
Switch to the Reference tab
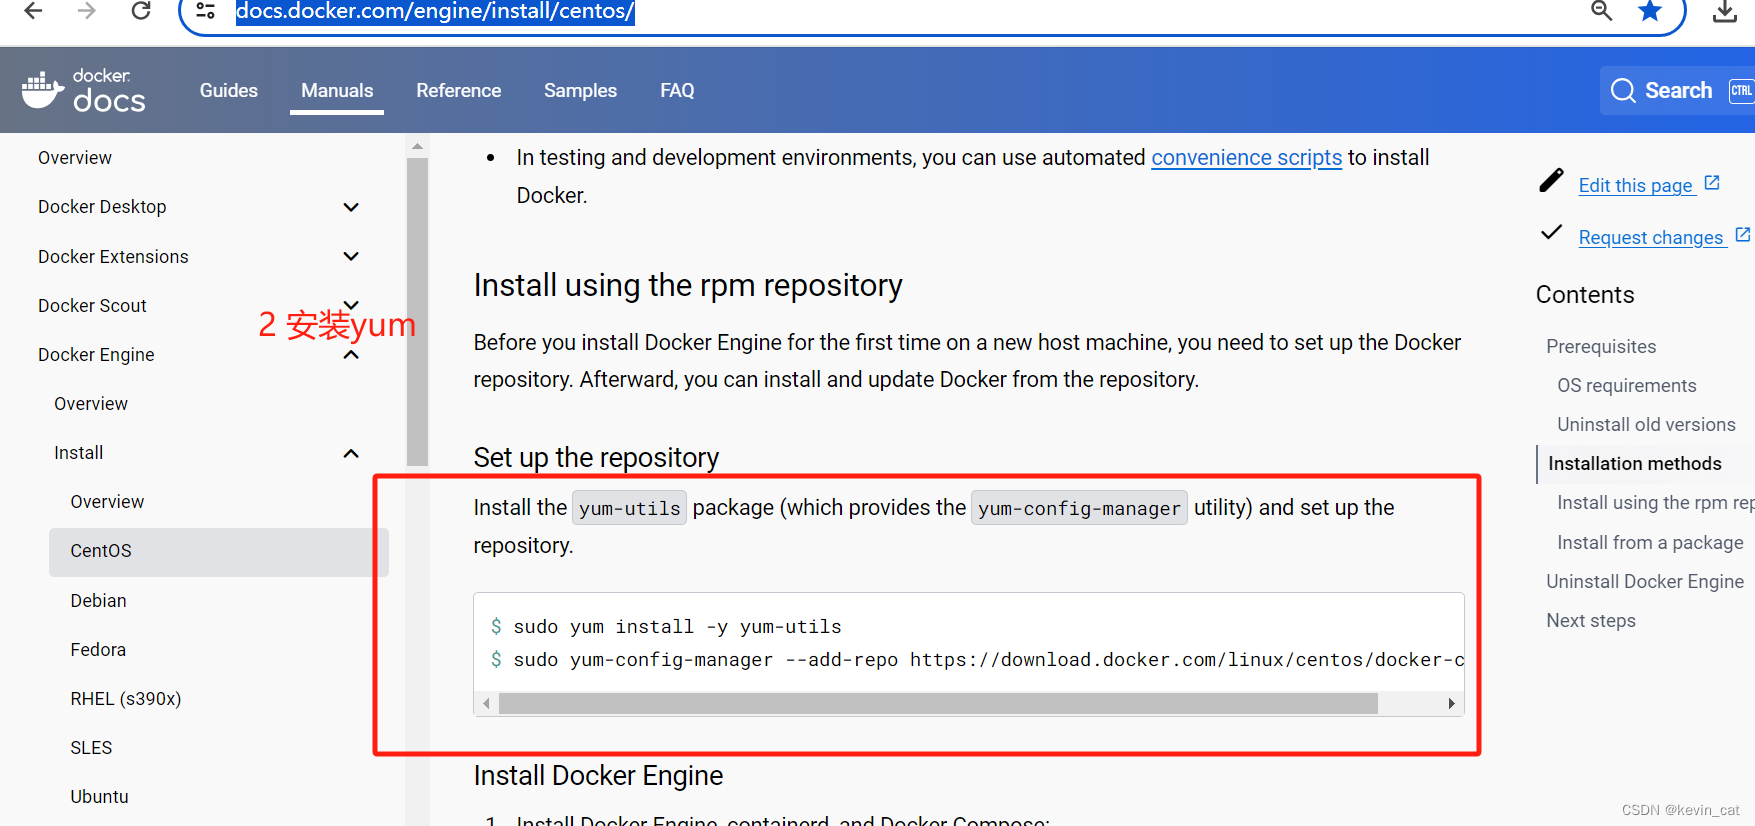tap(458, 90)
